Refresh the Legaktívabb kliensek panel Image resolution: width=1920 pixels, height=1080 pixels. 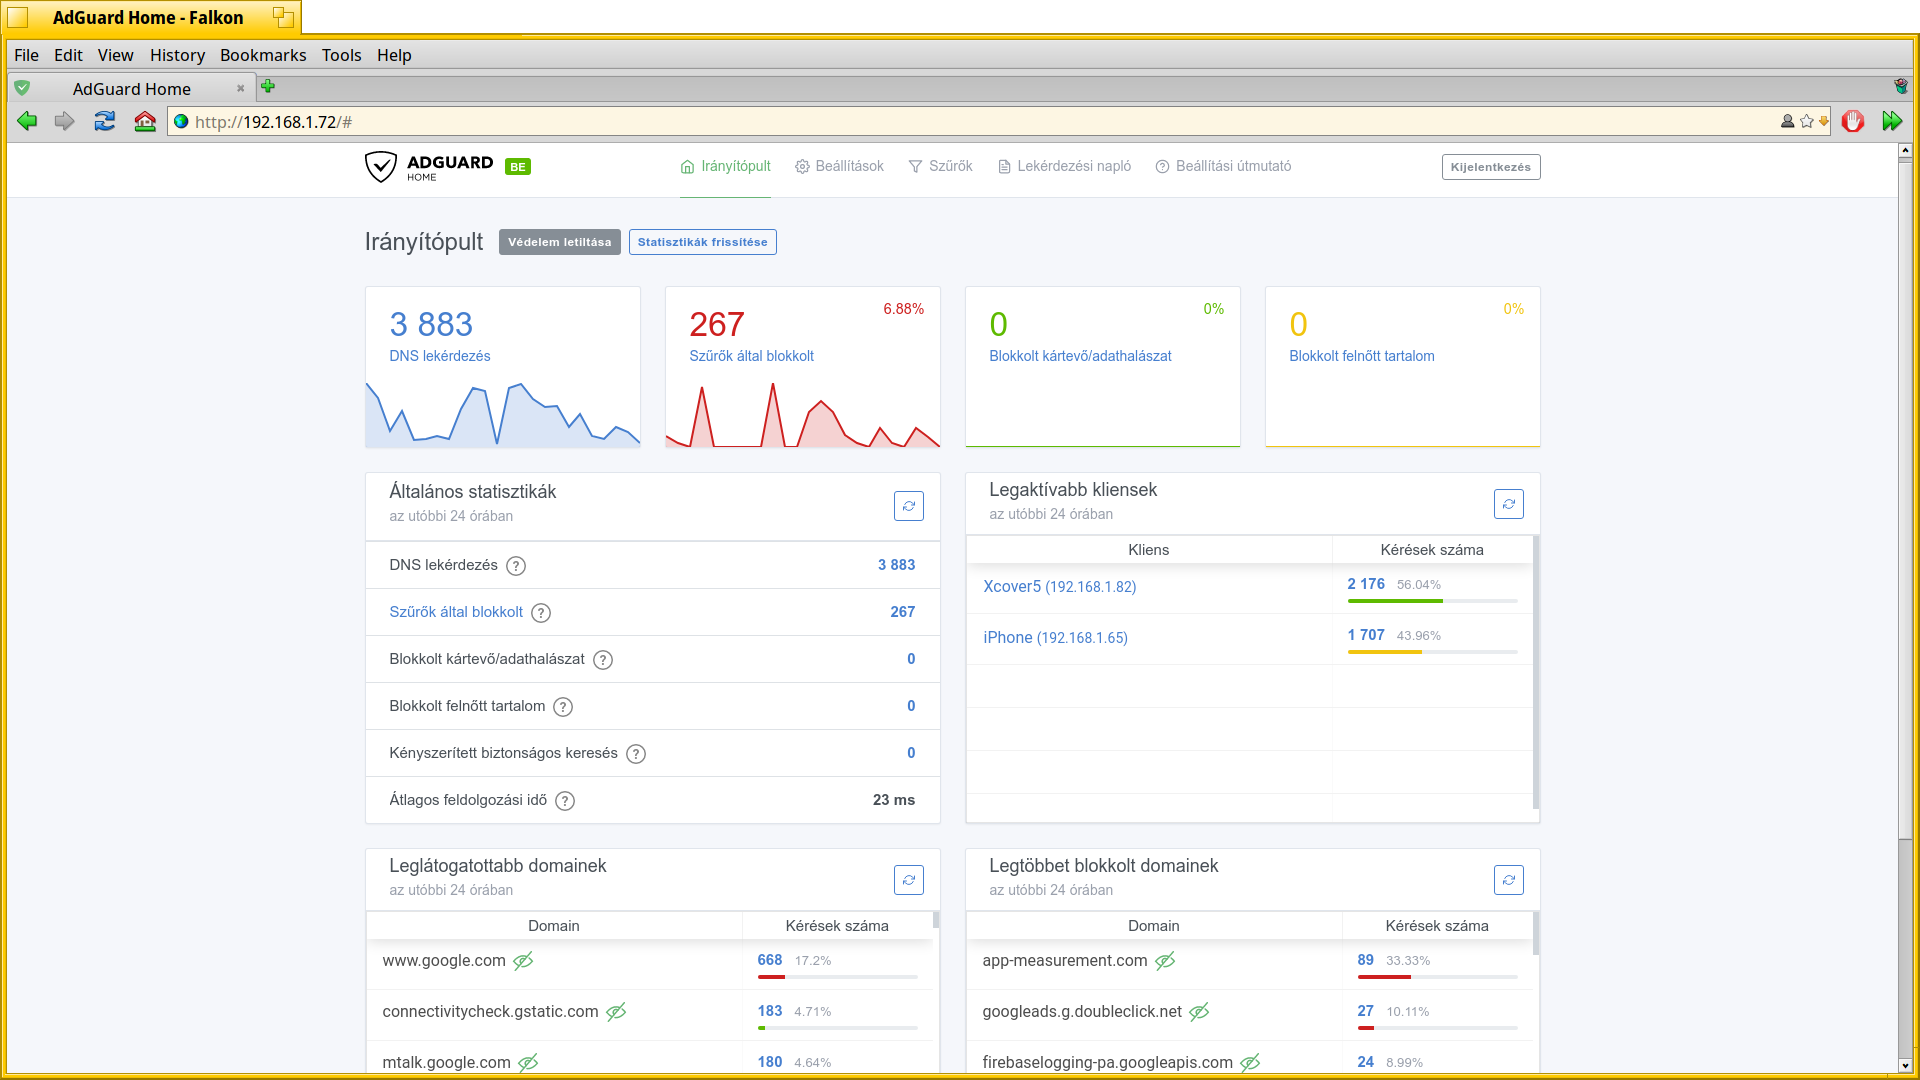1508,504
